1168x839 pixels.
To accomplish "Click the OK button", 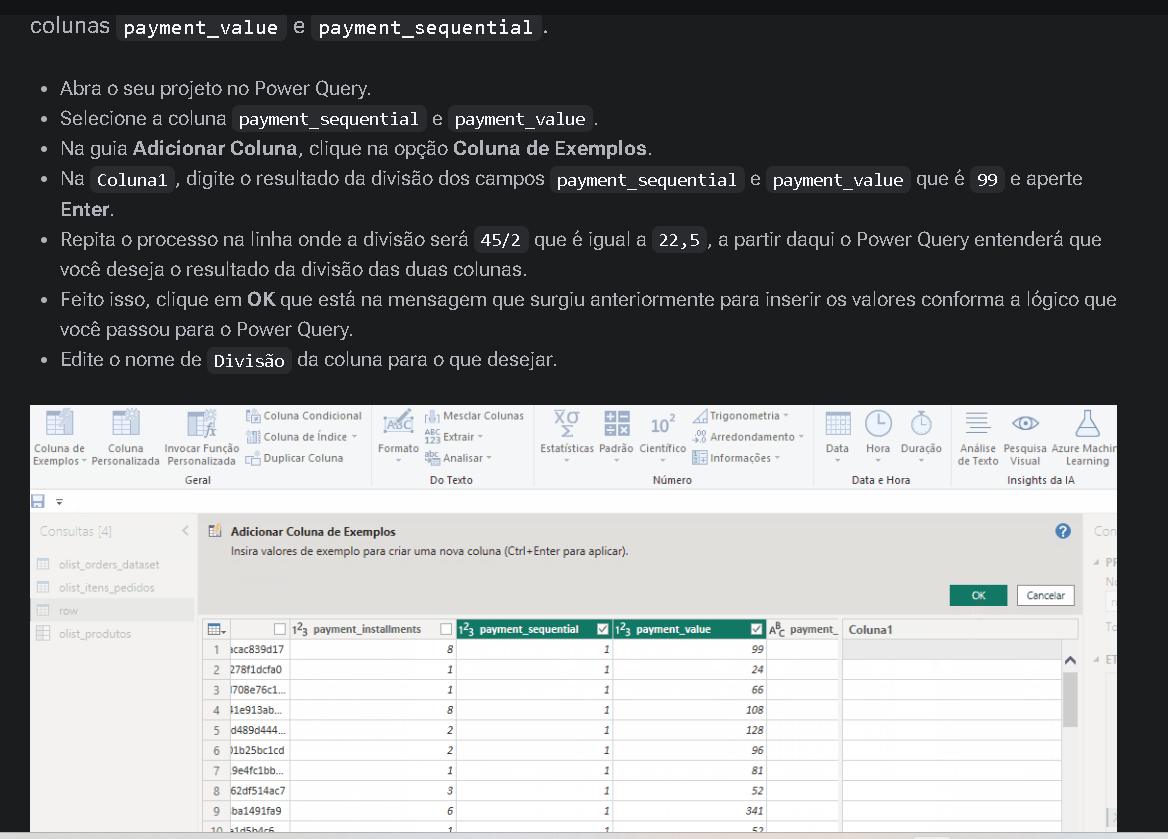I will coord(978,595).
